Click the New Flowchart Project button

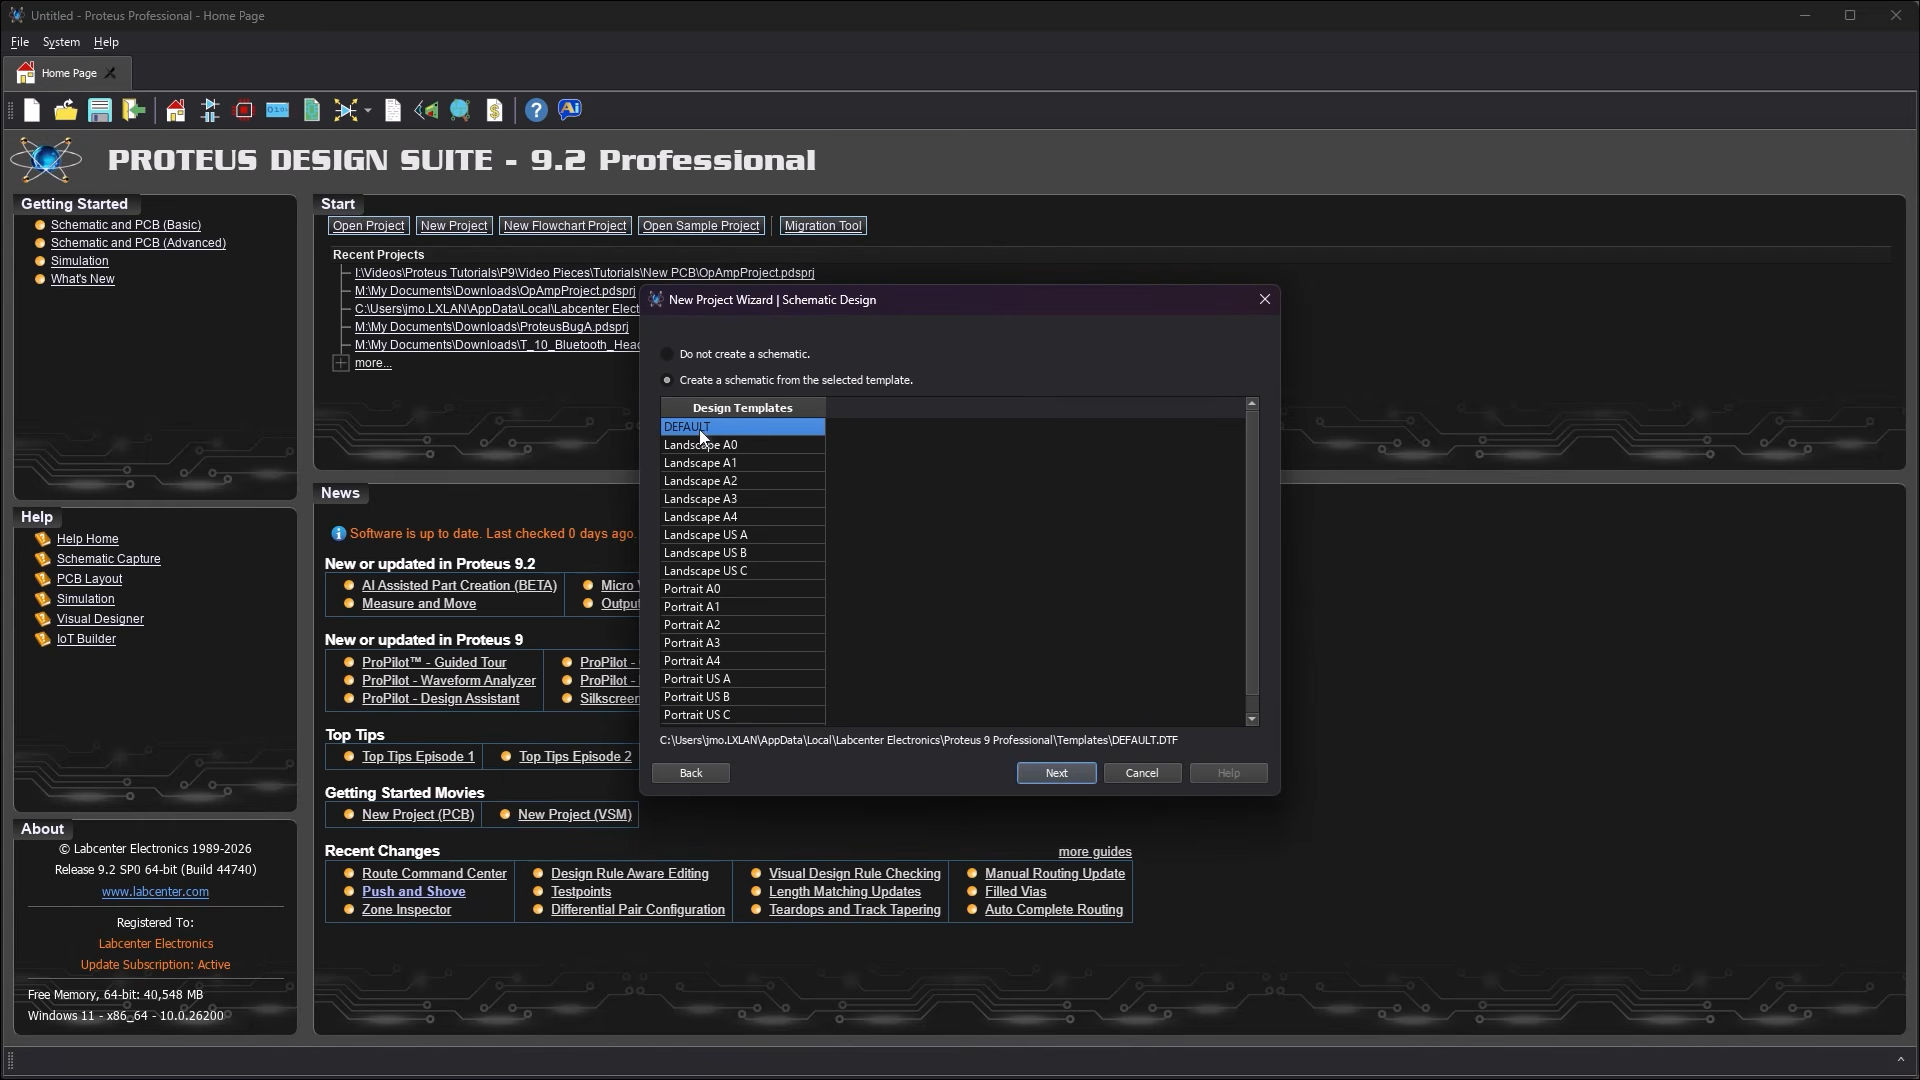565,226
